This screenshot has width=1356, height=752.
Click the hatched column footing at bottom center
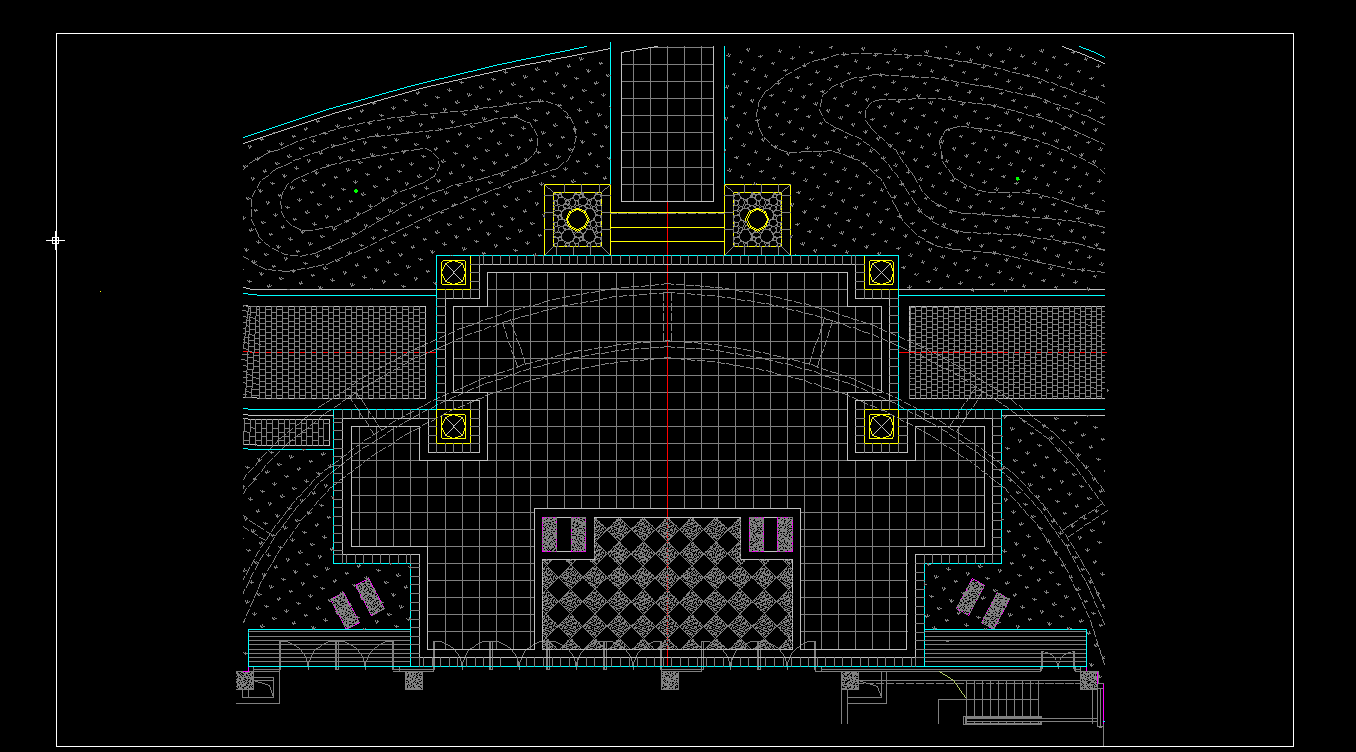pyautogui.click(x=670, y=680)
